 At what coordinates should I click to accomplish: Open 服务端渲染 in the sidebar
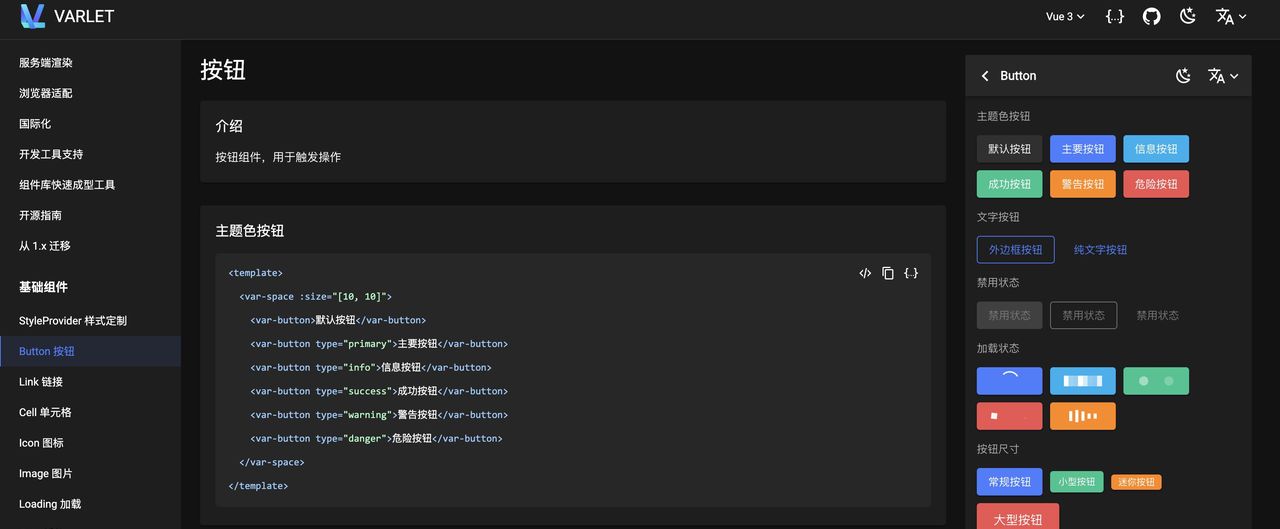90,63
